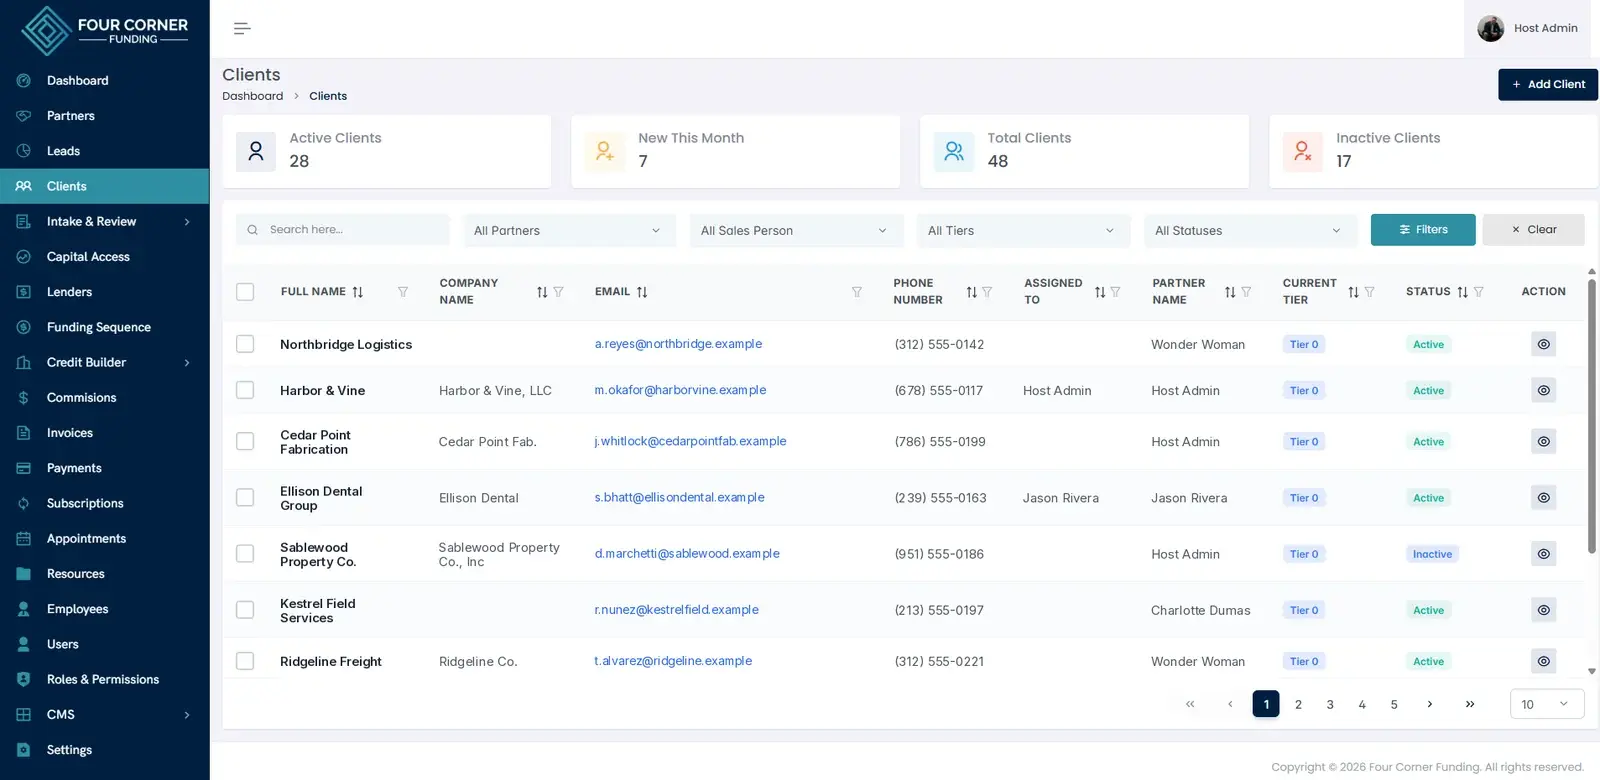Open the All Partners dropdown
This screenshot has height=780, width=1600.
[x=569, y=230]
